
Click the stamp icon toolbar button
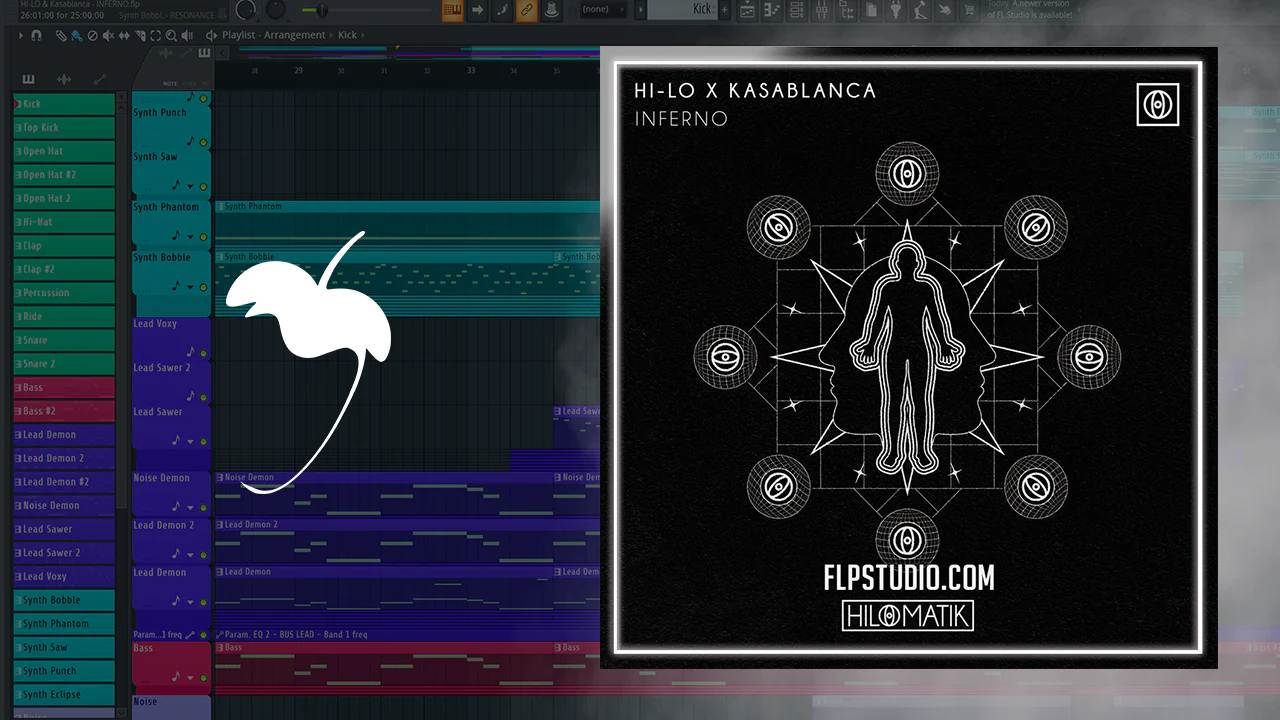click(x=550, y=10)
